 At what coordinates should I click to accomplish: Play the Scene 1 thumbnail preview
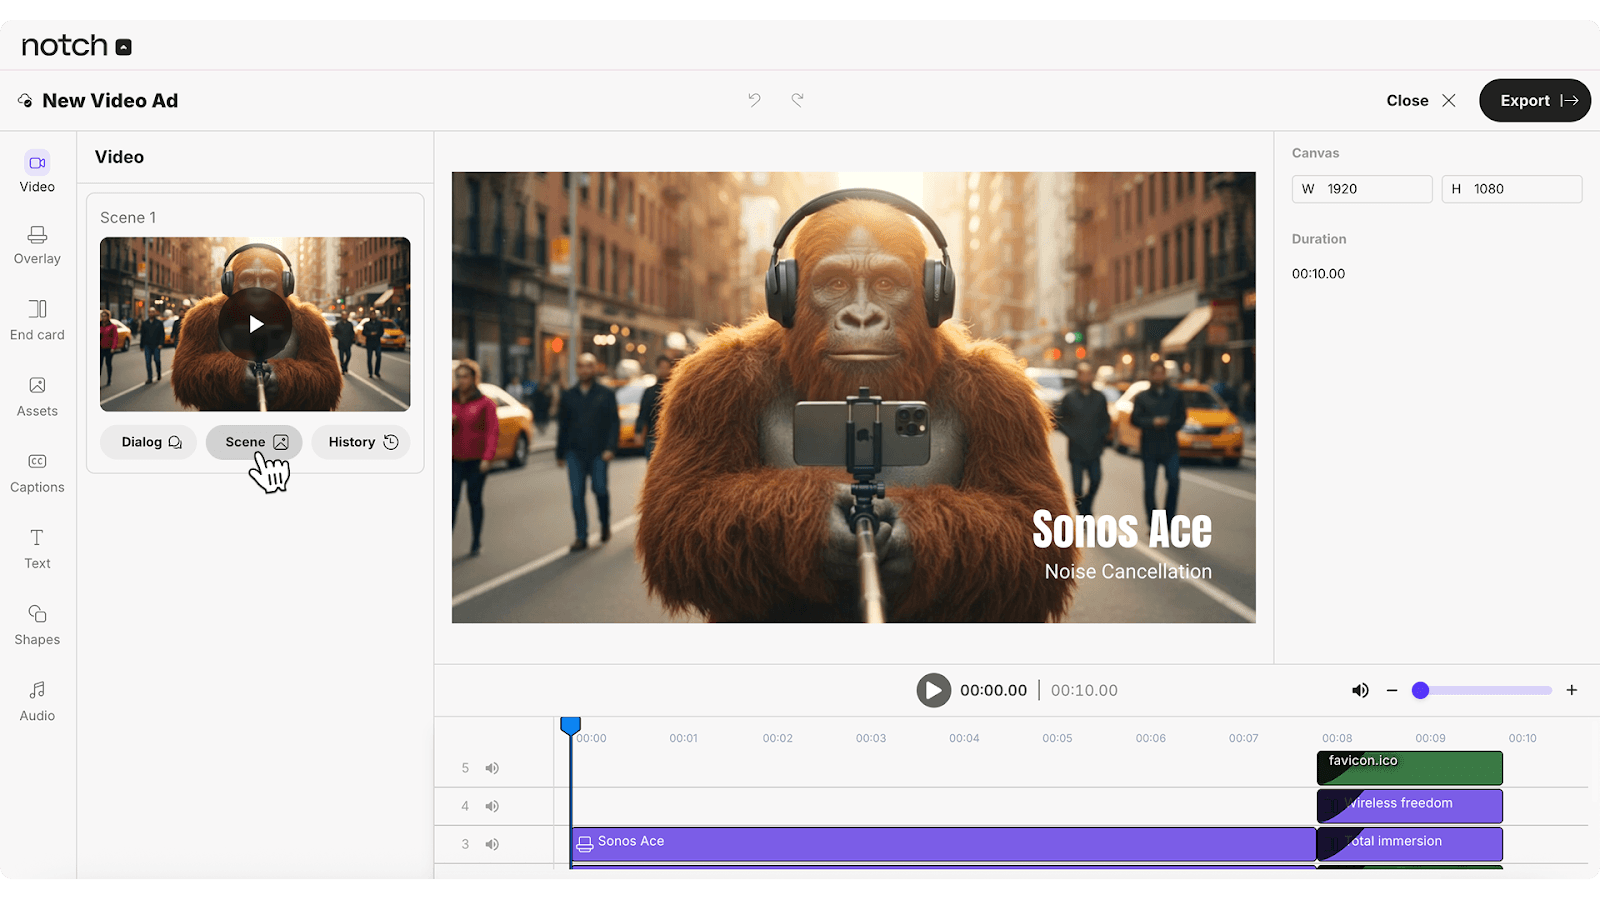pyautogui.click(x=256, y=324)
